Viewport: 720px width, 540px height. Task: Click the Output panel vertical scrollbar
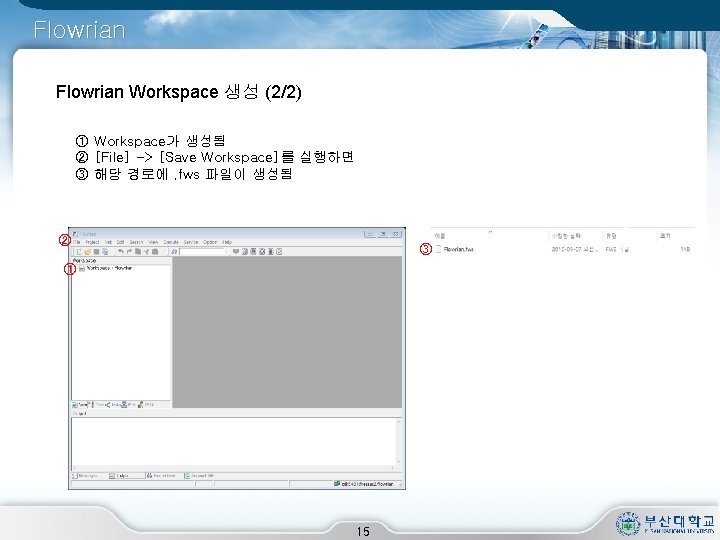tap(399, 442)
